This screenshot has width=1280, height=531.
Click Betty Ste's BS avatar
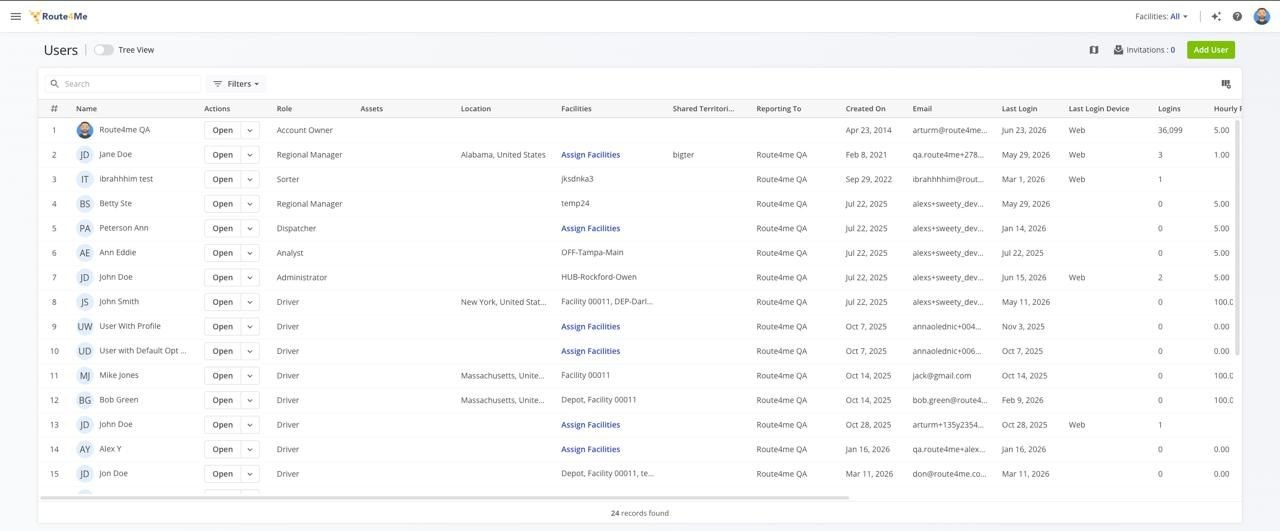85,204
